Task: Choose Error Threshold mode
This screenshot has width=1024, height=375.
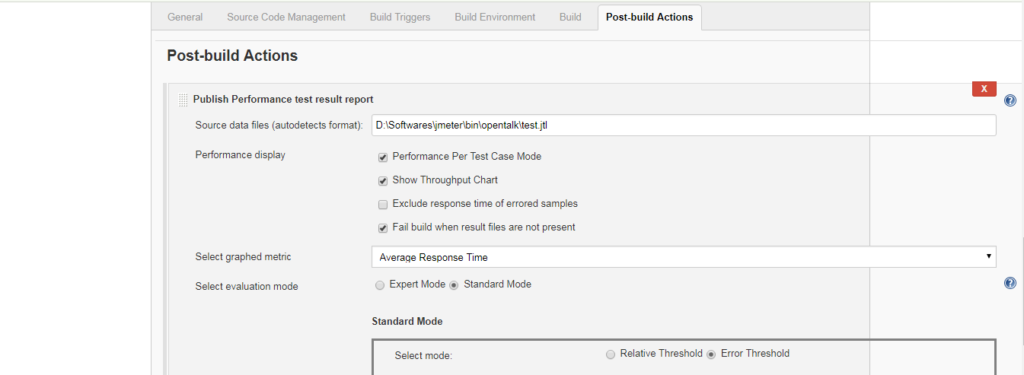Action: point(712,354)
